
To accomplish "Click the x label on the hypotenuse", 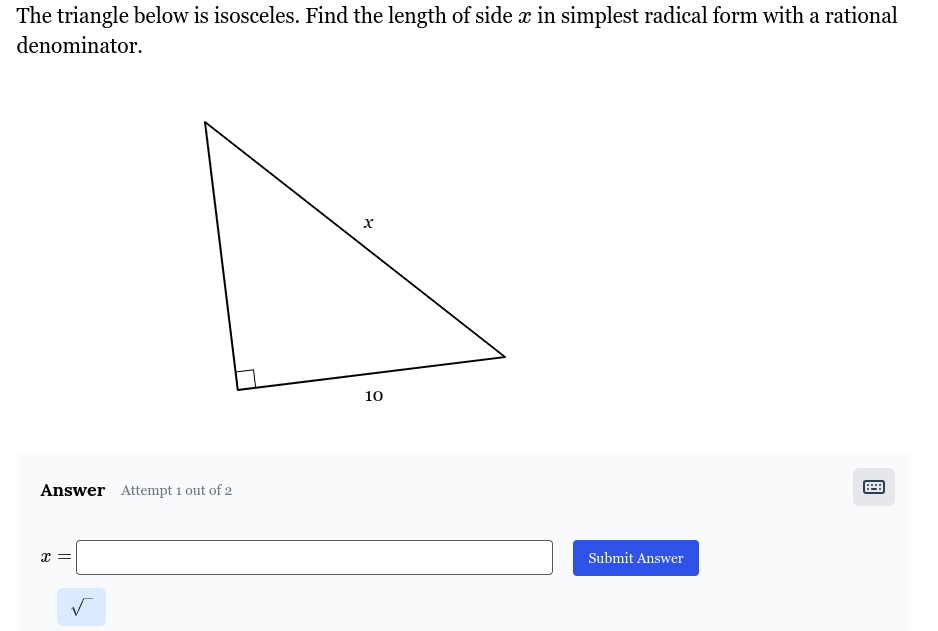I will click(x=368, y=223).
